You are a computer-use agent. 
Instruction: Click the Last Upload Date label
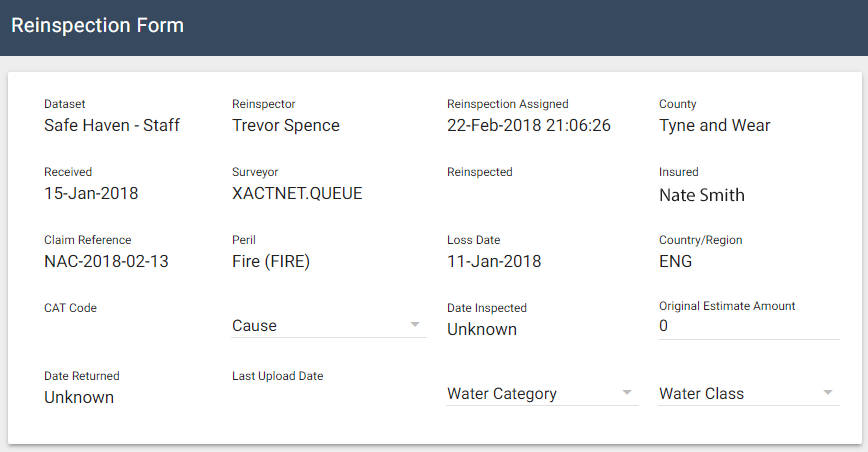[x=277, y=376]
